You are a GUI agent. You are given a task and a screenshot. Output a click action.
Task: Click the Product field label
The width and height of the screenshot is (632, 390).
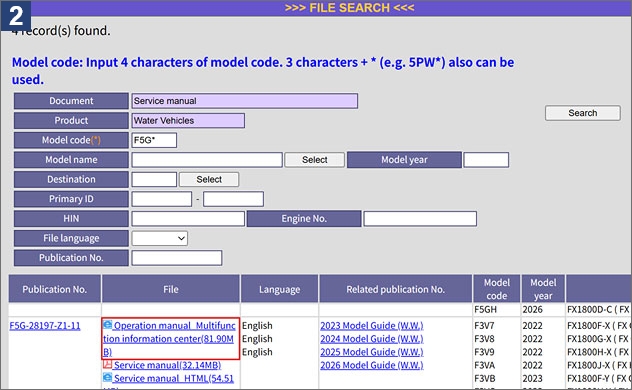(x=71, y=120)
